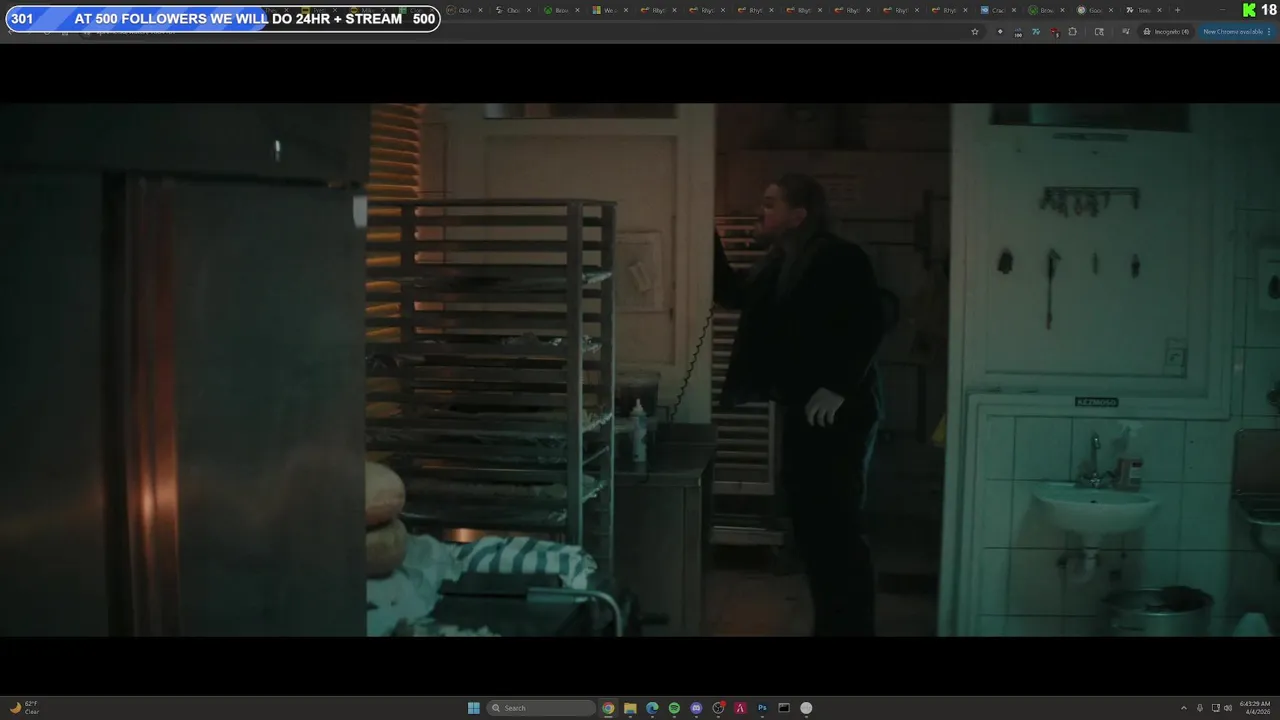This screenshot has height=720, width=1280.
Task: Open the Incognito (4) profile indicator
Action: [x=1166, y=32]
